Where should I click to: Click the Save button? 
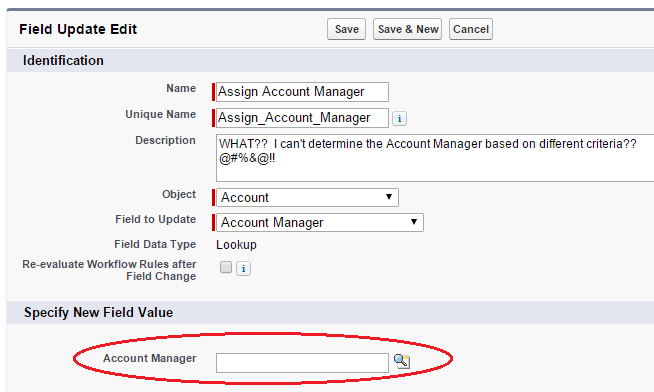tap(346, 29)
